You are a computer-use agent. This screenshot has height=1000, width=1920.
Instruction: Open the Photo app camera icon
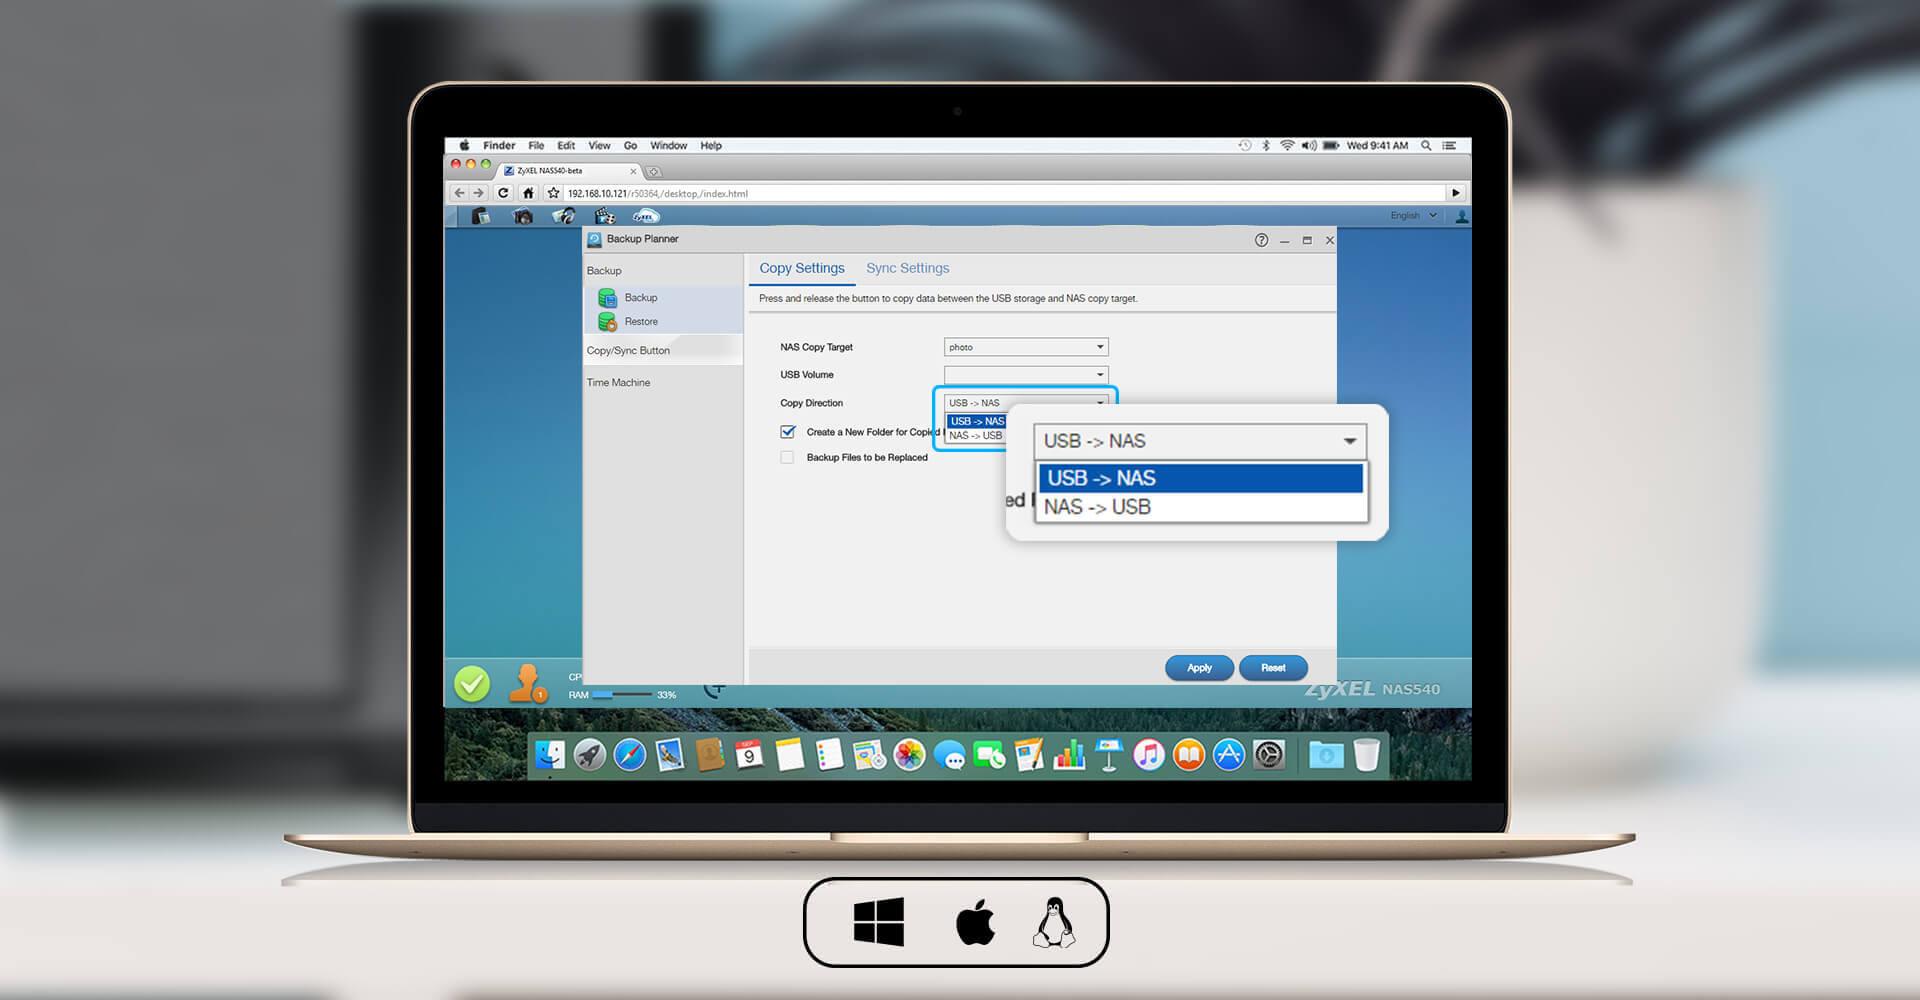point(523,216)
